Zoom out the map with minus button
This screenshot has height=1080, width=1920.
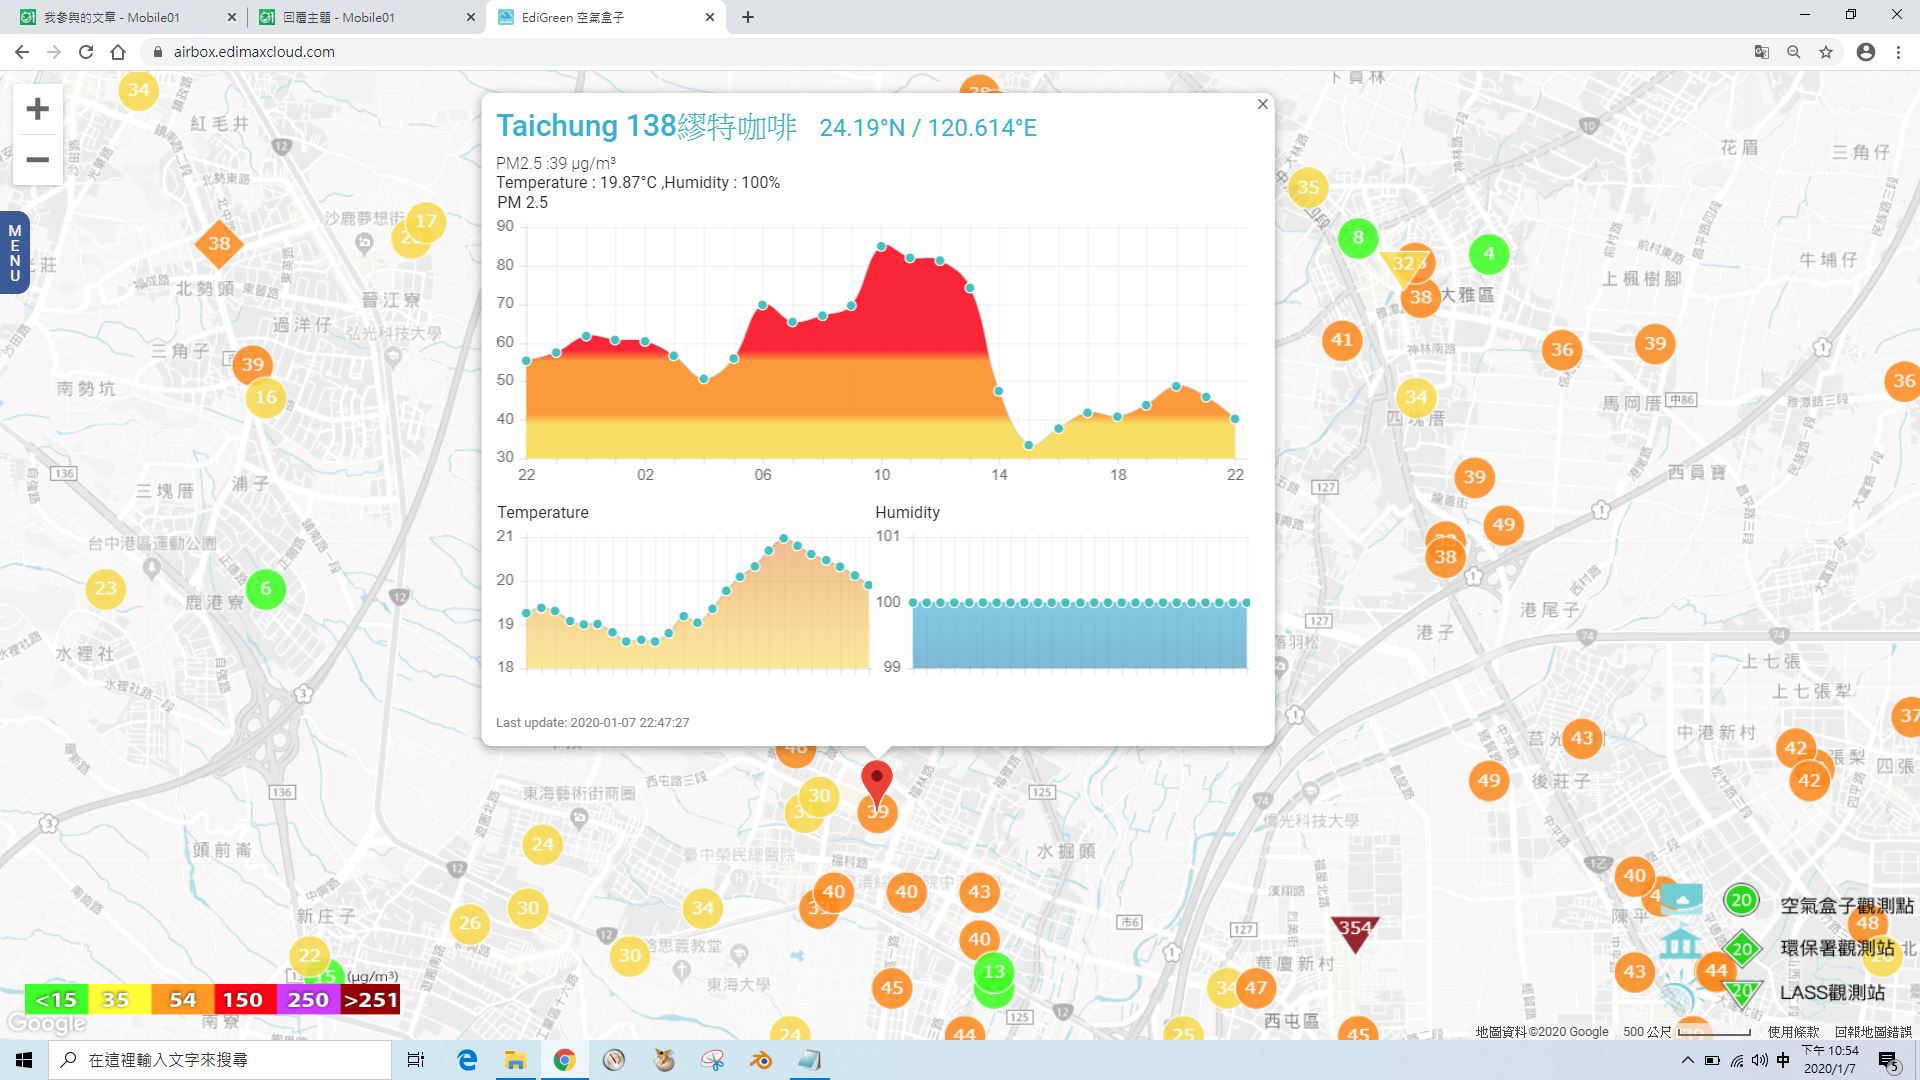(x=38, y=160)
